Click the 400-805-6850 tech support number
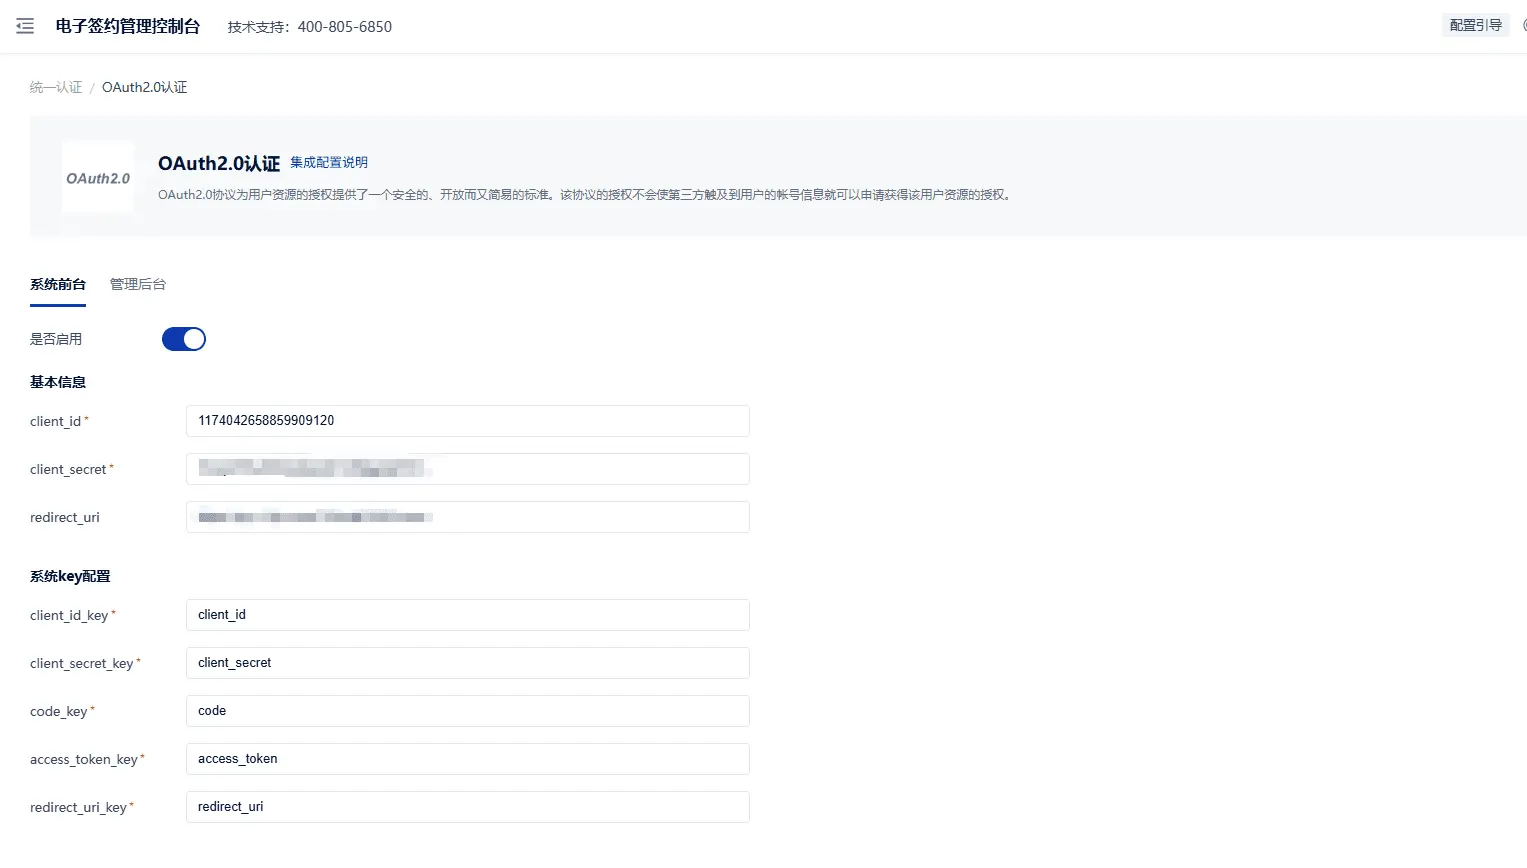This screenshot has width=1527, height=868. click(x=344, y=27)
